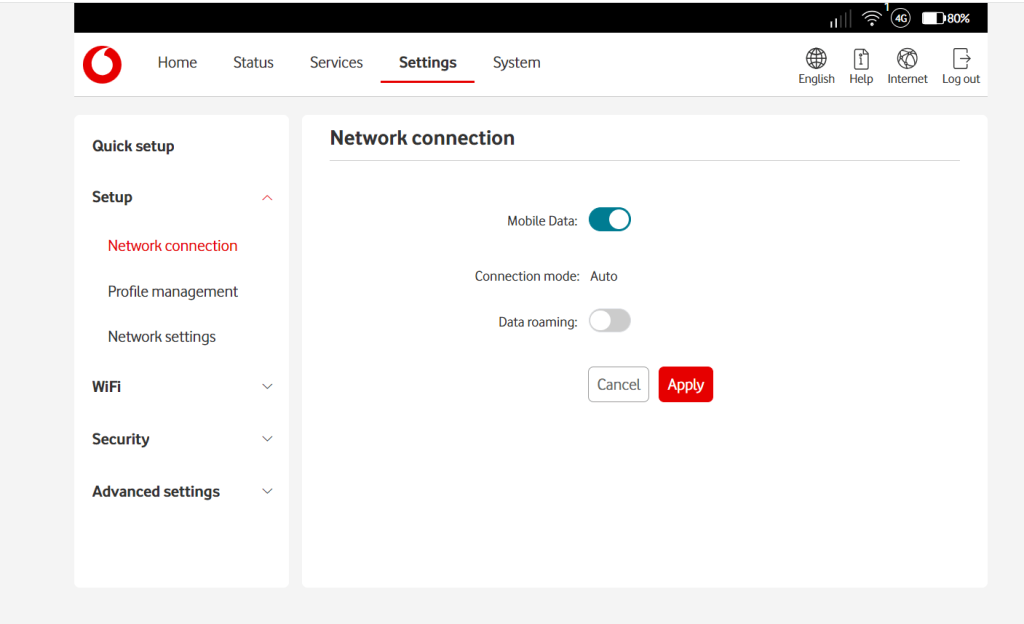Click the 4G network indicator icon
The height and width of the screenshot is (624, 1024).
pyautogui.click(x=901, y=18)
